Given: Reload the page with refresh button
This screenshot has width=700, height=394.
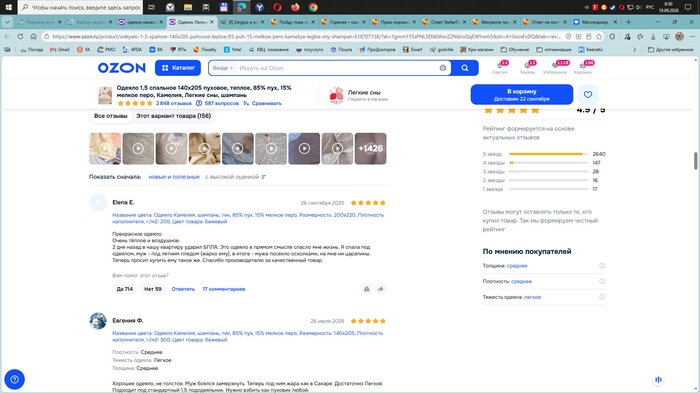Looking at the screenshot, I should 20,37.
